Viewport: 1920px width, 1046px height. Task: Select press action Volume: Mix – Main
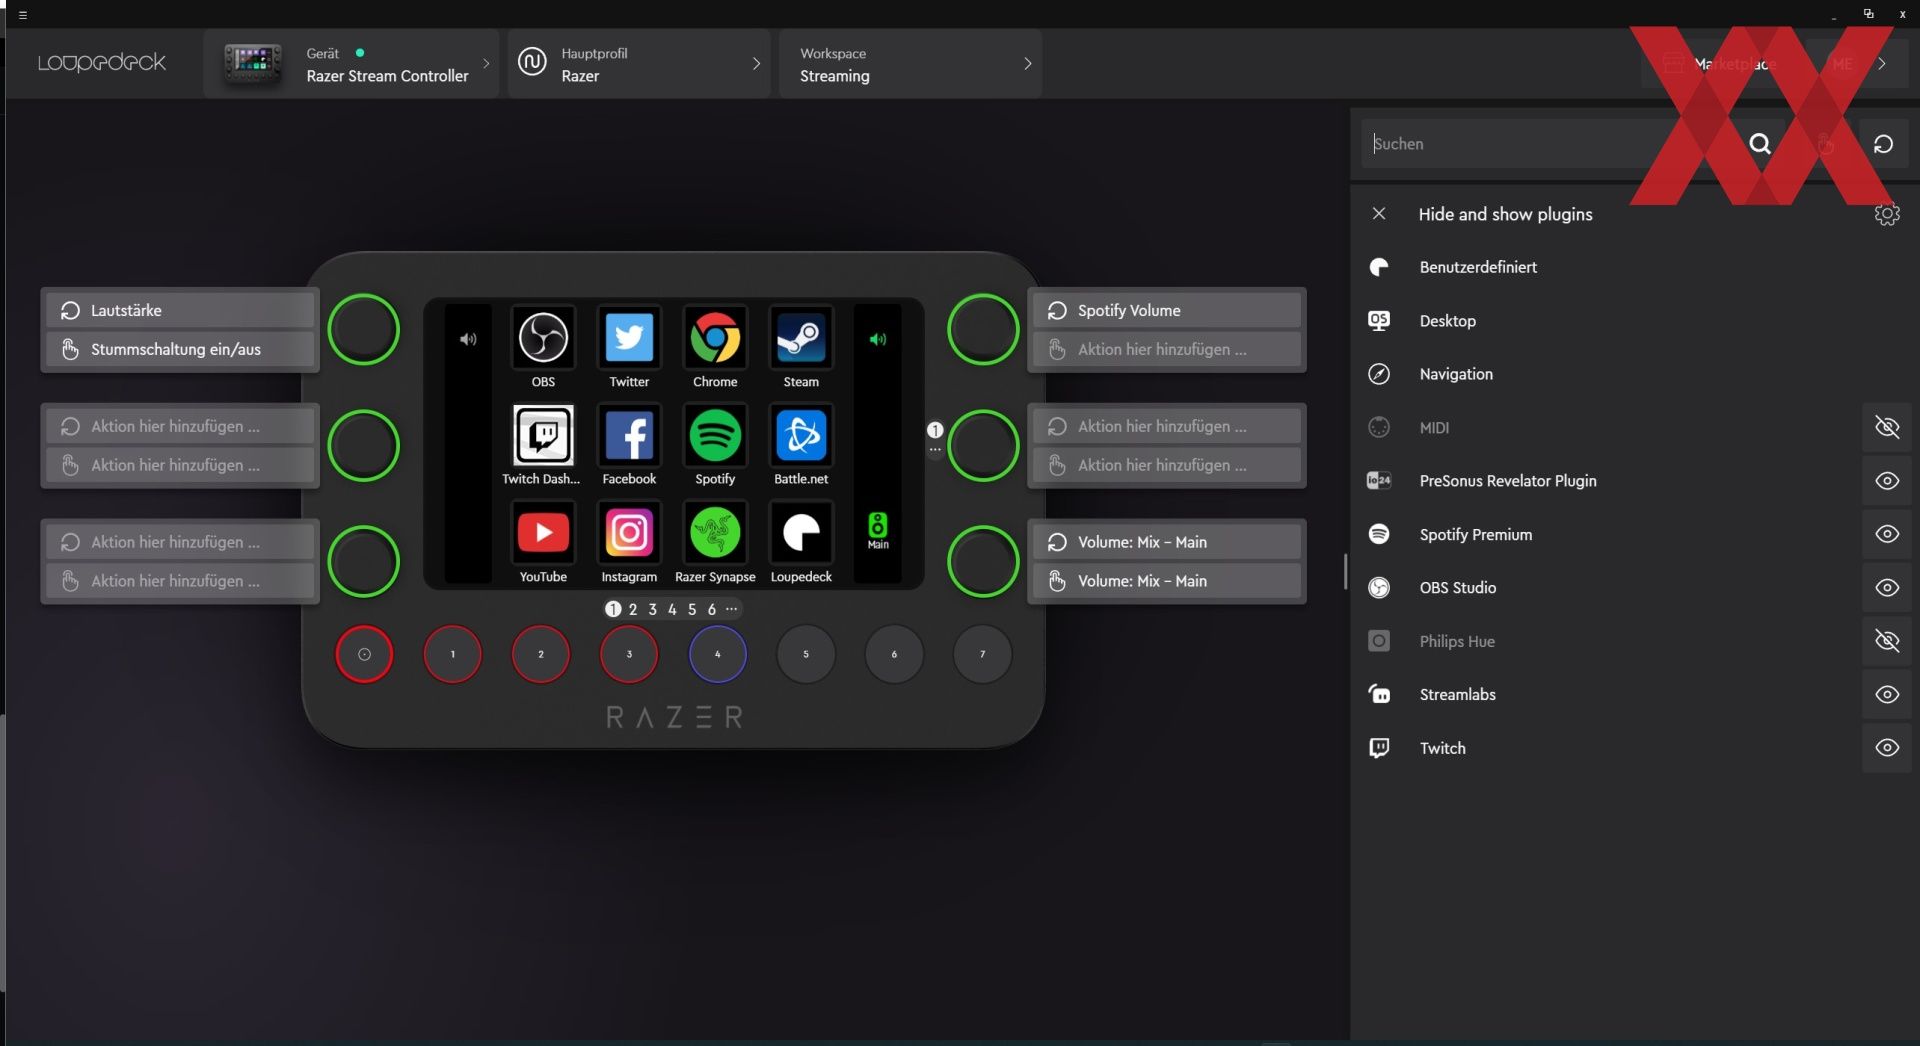tap(1167, 581)
